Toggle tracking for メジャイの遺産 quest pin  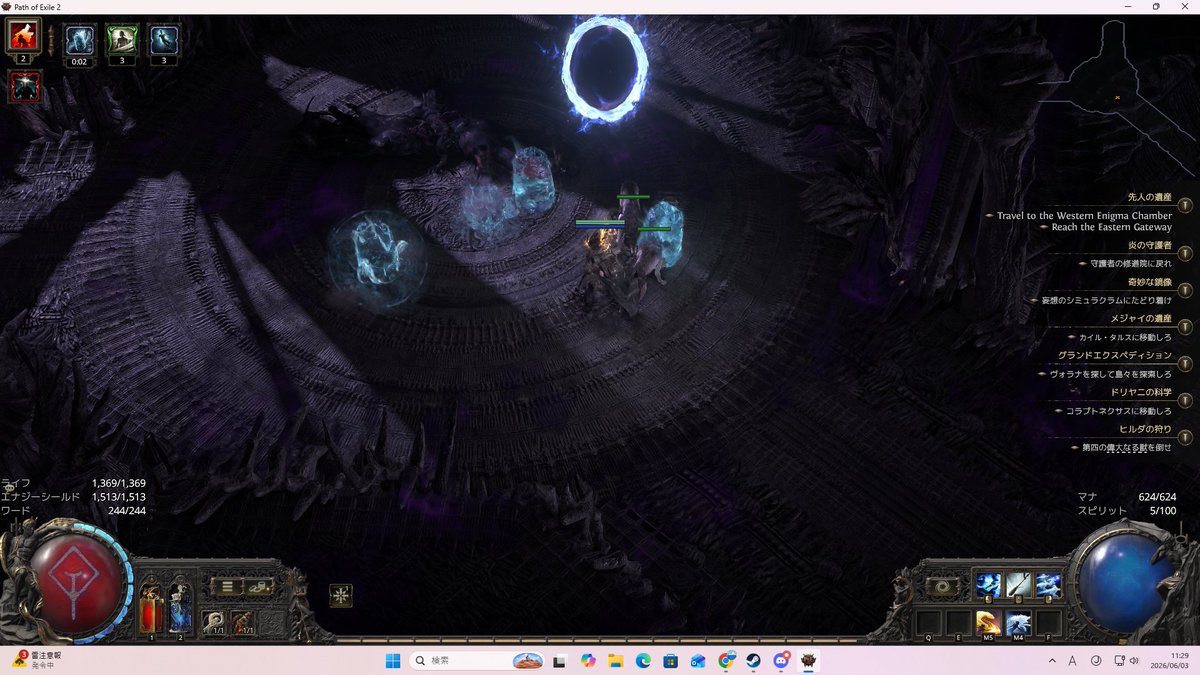click(x=1185, y=326)
